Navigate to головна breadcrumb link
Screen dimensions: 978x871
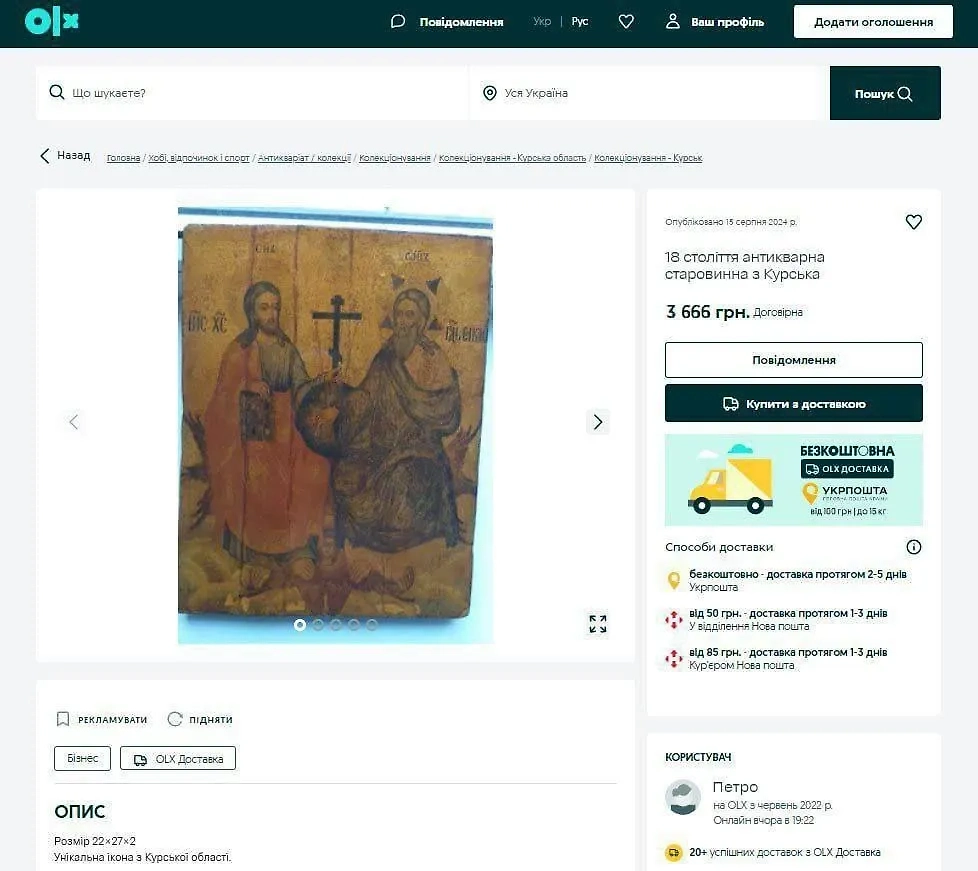point(122,157)
